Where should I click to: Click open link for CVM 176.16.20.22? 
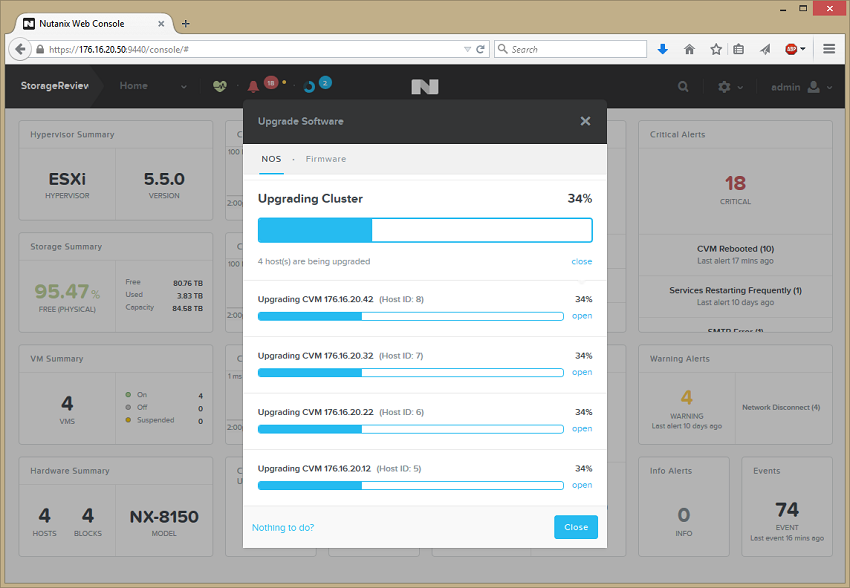click(582, 429)
